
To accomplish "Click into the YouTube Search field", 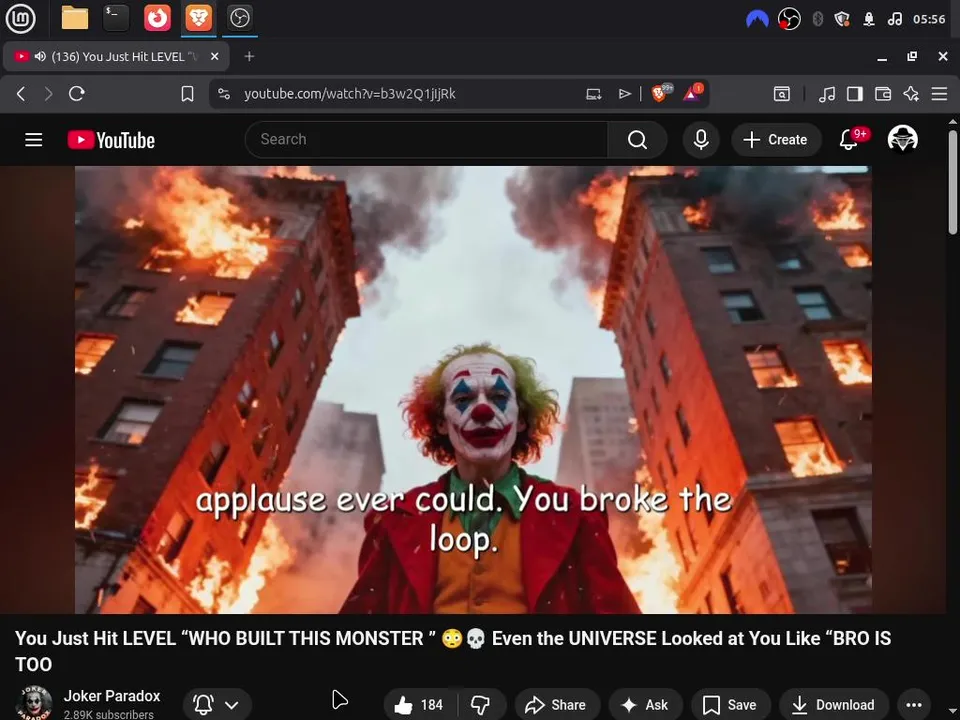I will 427,140.
